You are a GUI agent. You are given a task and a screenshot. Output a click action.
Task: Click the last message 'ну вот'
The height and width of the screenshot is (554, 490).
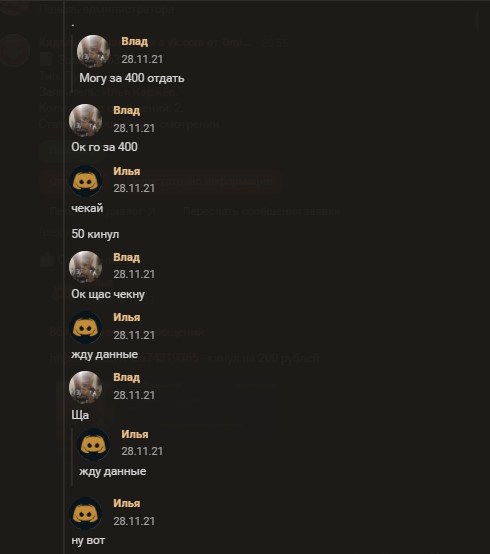click(88, 541)
